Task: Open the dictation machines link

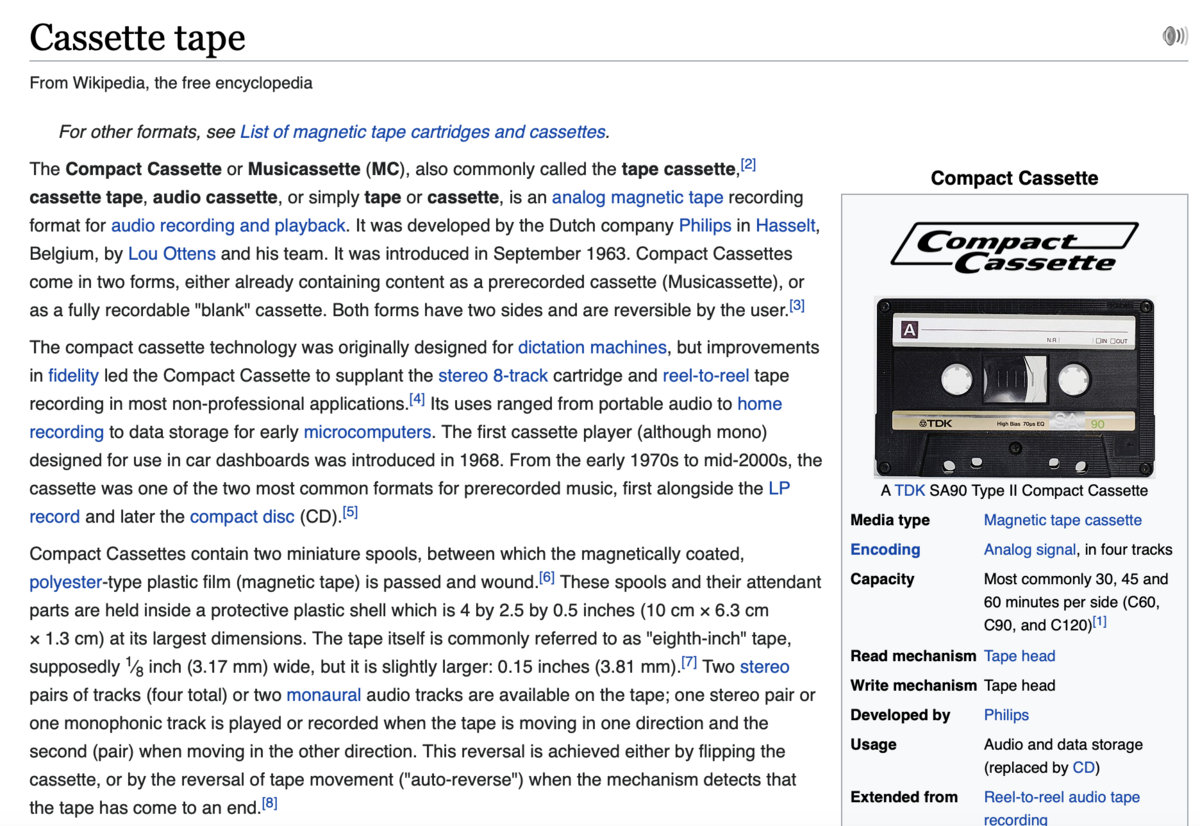Action: click(x=592, y=347)
